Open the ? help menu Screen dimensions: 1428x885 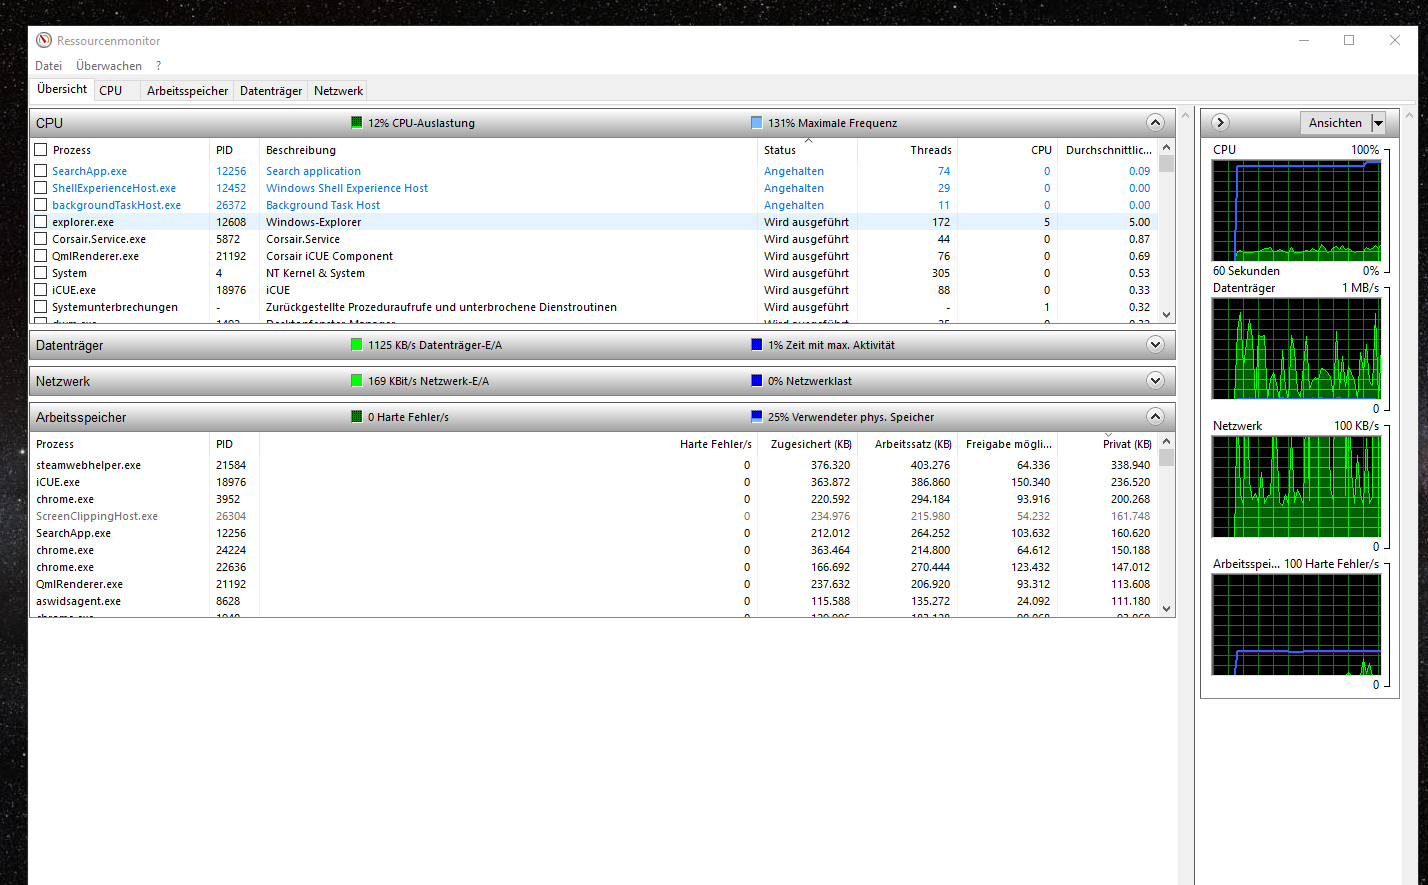(158, 66)
